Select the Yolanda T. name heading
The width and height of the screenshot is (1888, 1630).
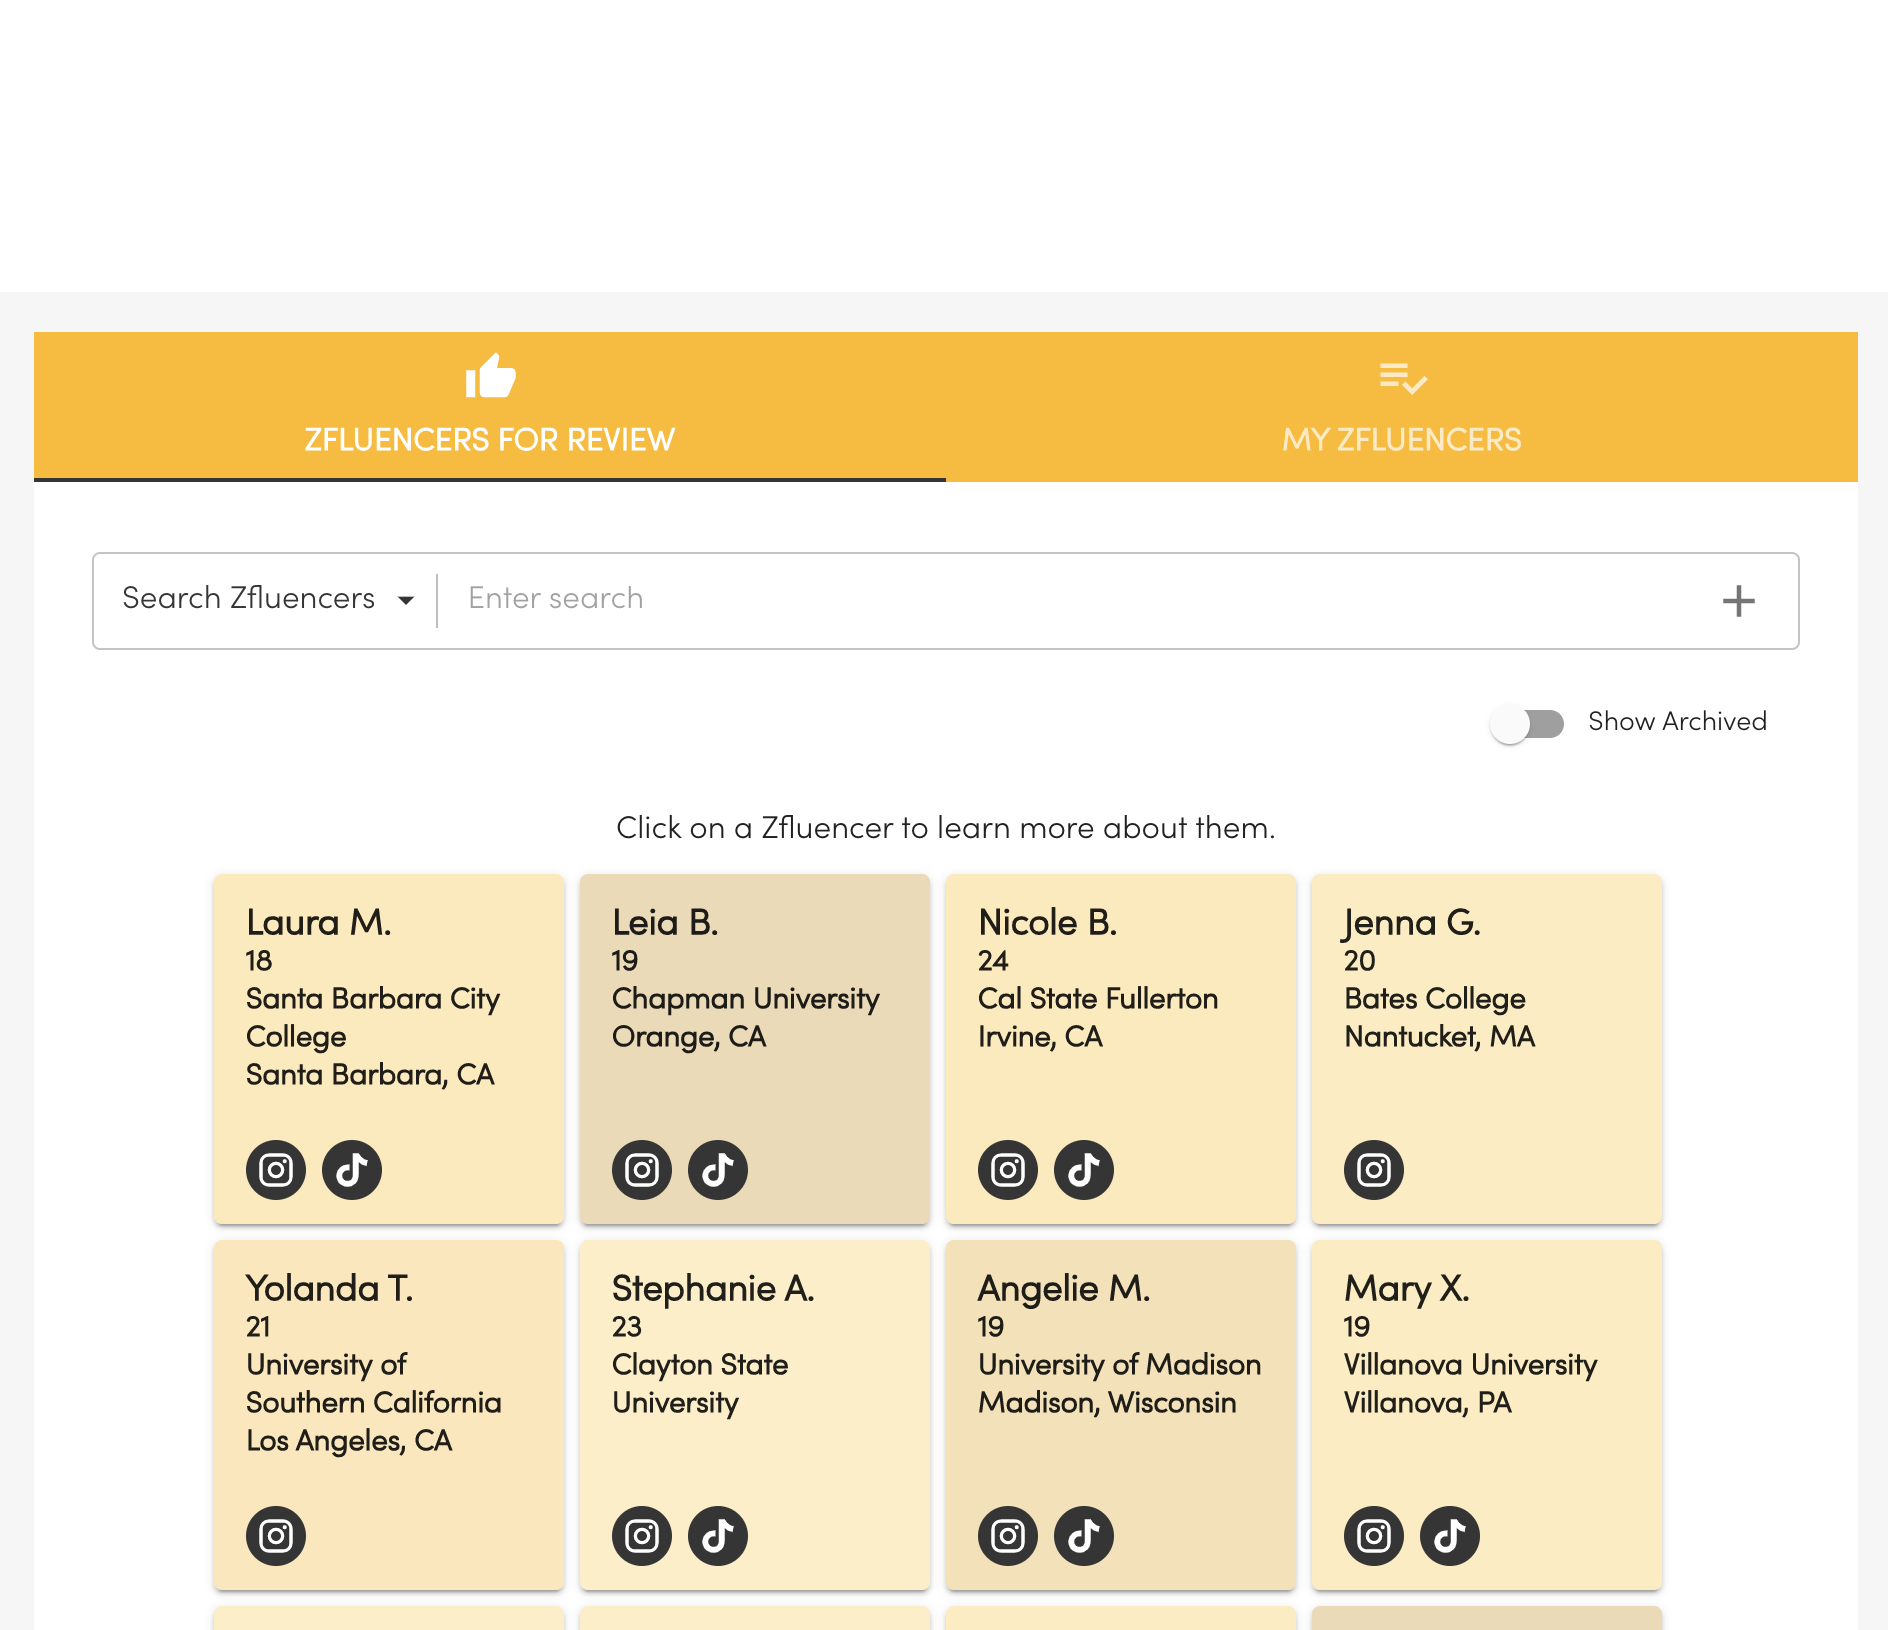coord(329,1288)
